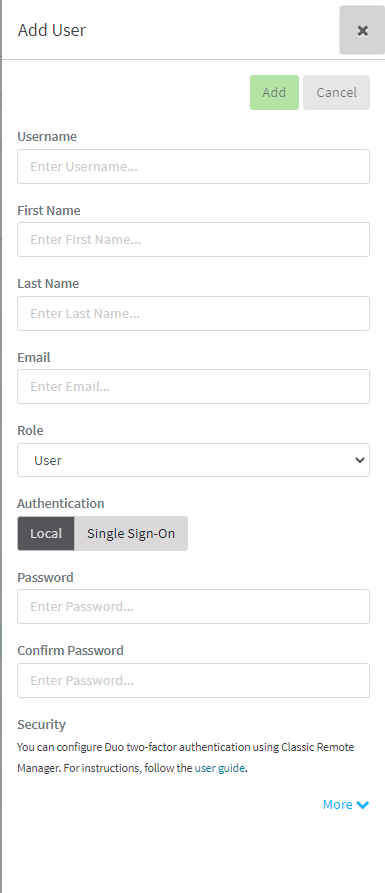The height and width of the screenshot is (893, 385).
Task: Click the Add User panel title
Action: coord(52,30)
